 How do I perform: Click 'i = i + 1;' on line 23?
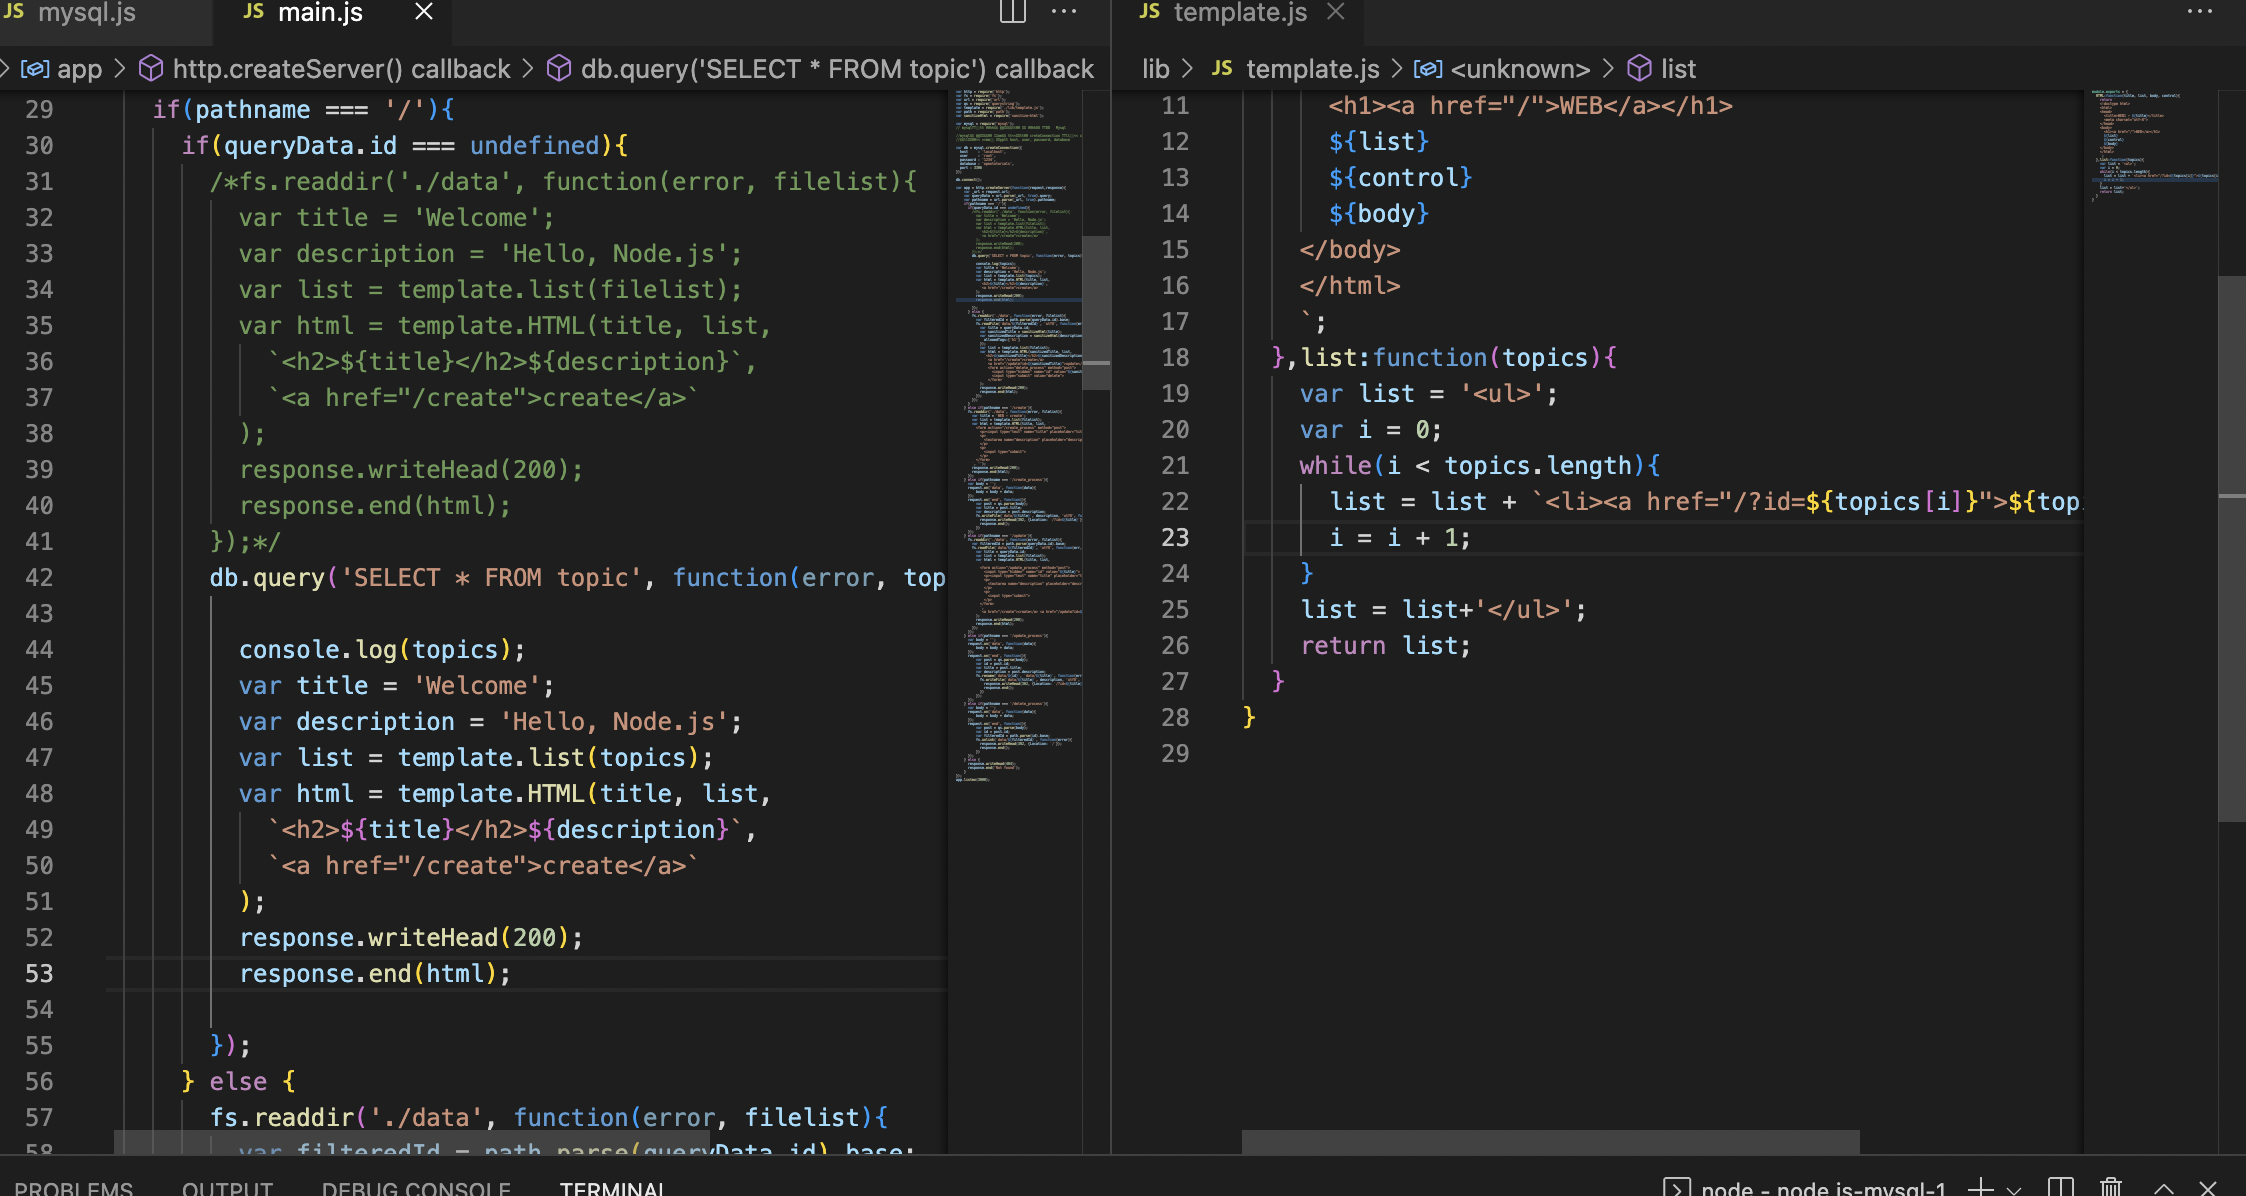point(1400,538)
